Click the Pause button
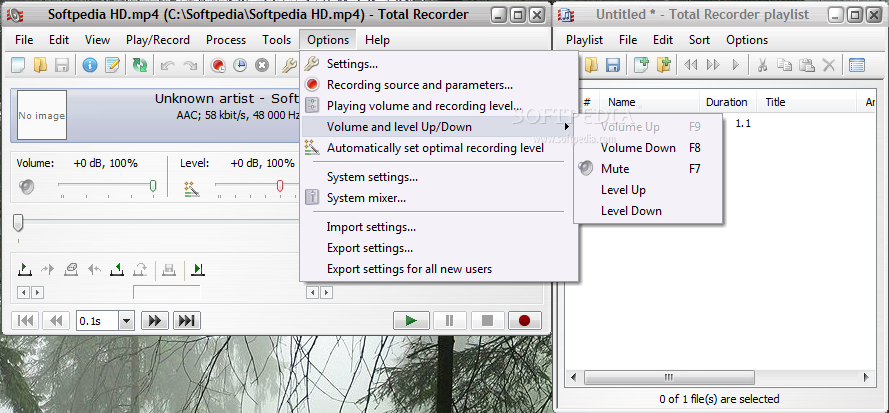 [450, 321]
